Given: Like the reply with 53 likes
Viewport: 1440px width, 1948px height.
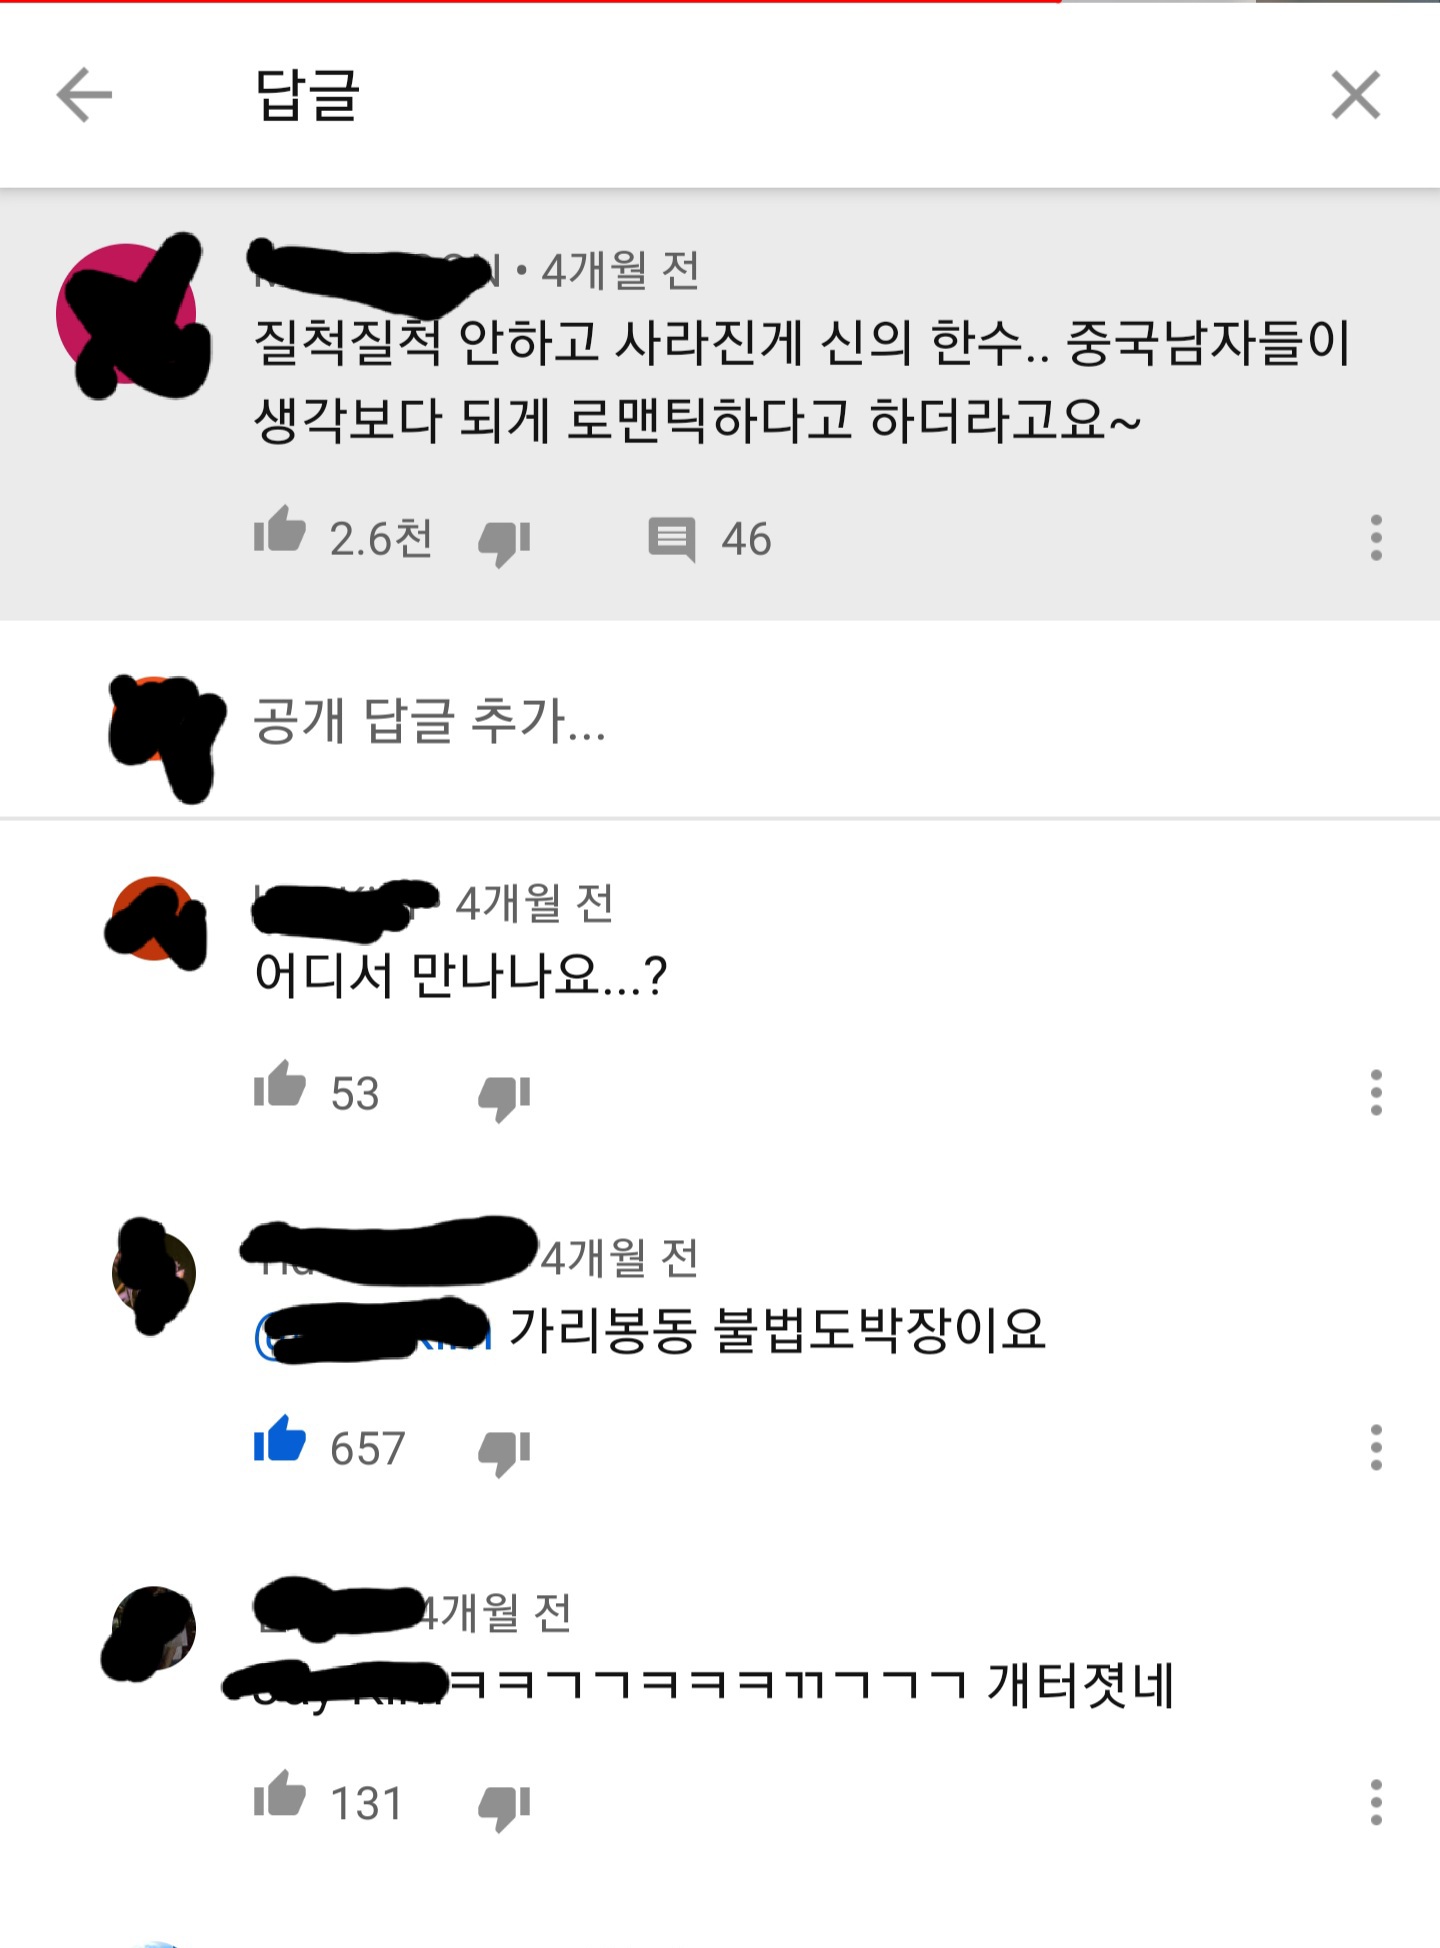Looking at the screenshot, I should pyautogui.click(x=279, y=1085).
